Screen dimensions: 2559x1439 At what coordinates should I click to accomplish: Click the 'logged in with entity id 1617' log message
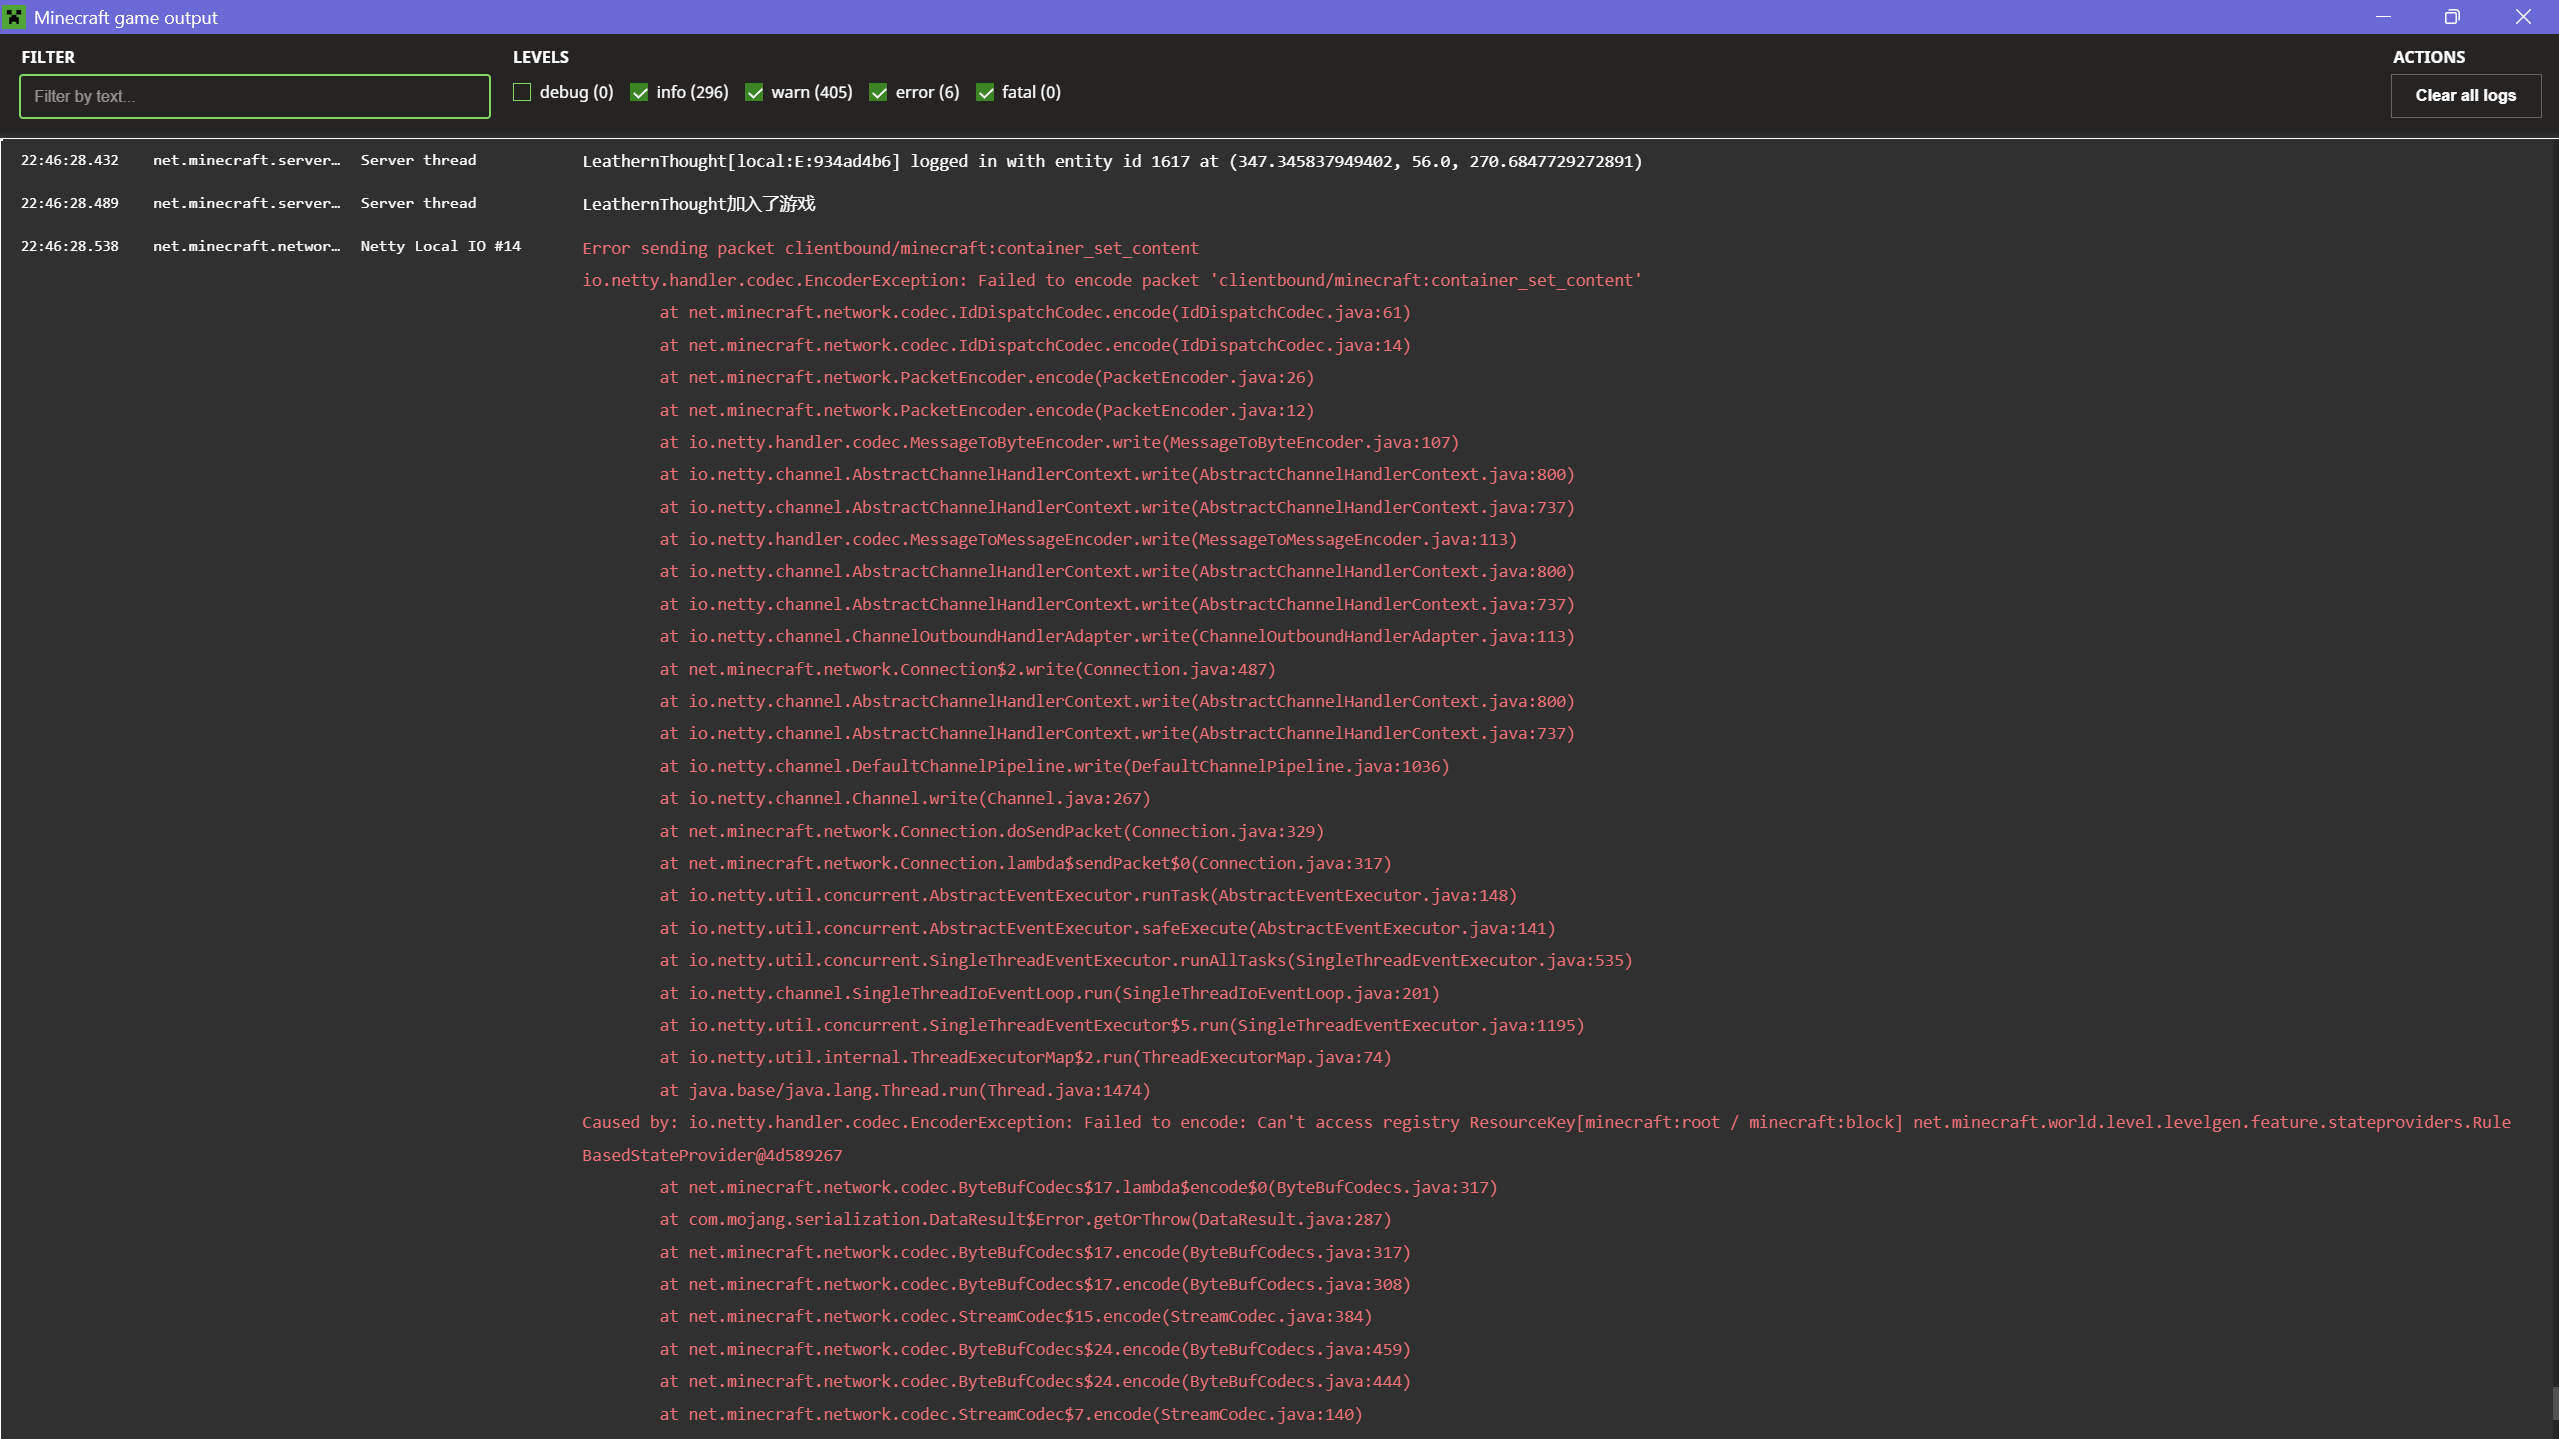1112,161
